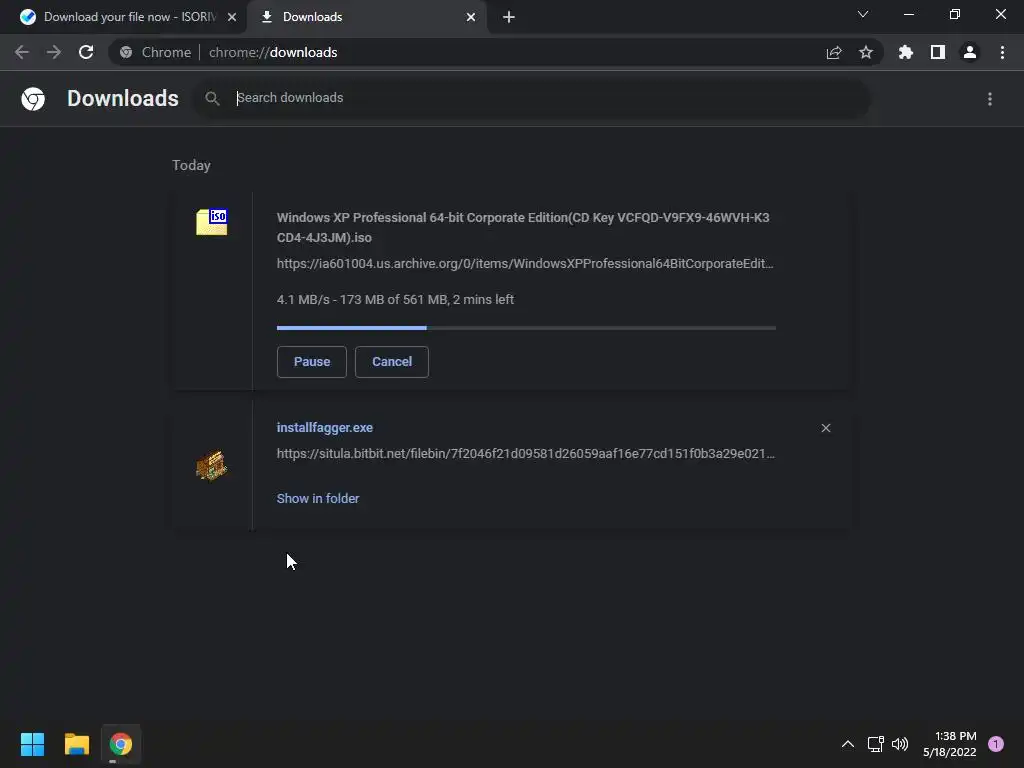The width and height of the screenshot is (1024, 768).
Task: Open the profile avatar icon
Action: click(x=970, y=52)
